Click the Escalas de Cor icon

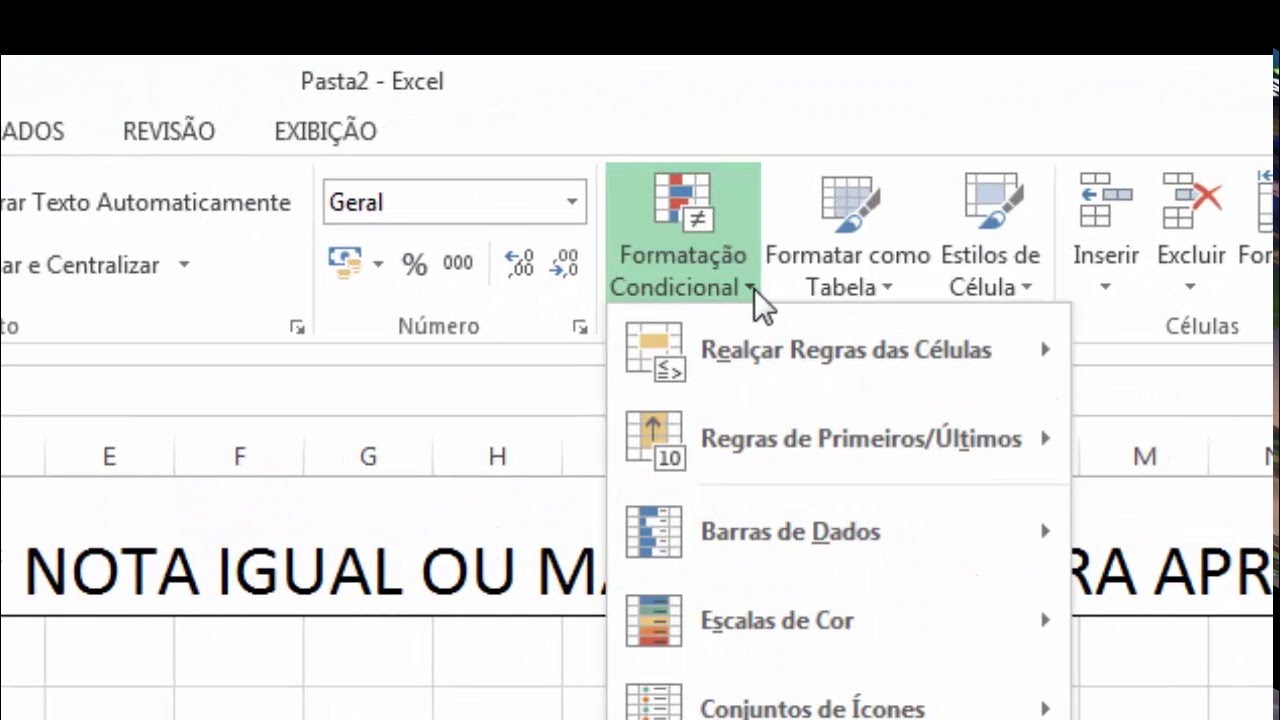point(654,621)
